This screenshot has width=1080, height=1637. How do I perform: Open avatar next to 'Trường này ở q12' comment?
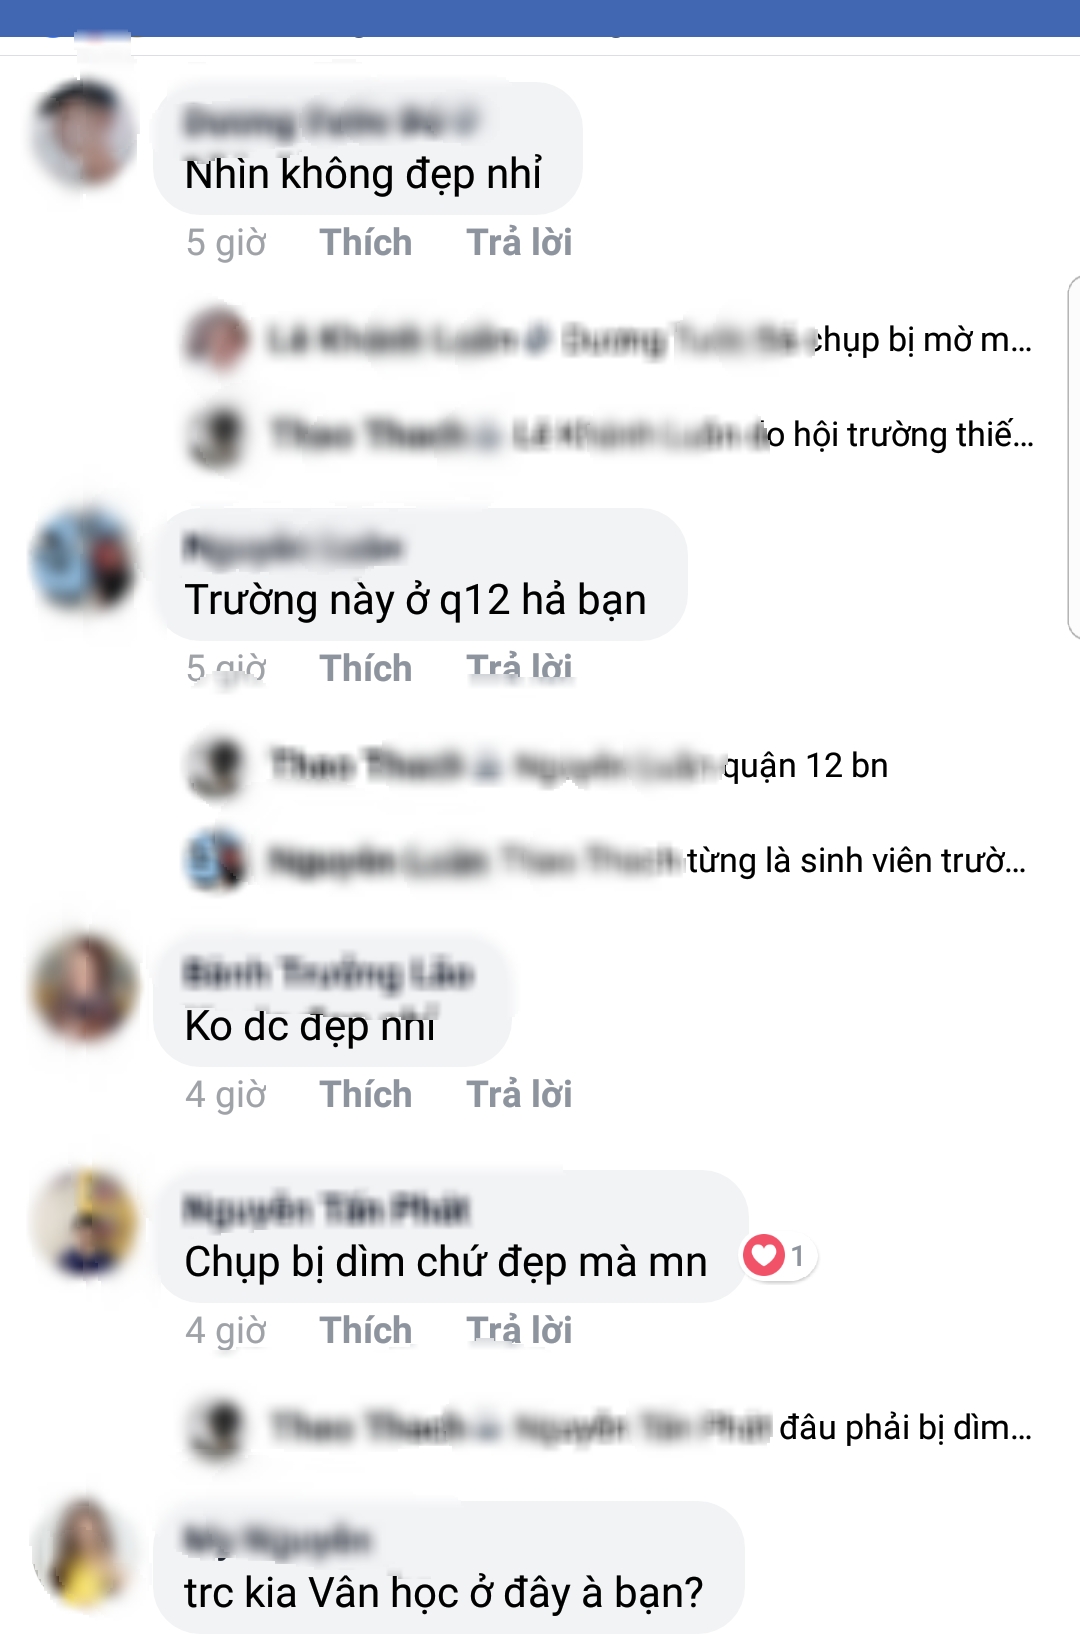(x=84, y=559)
